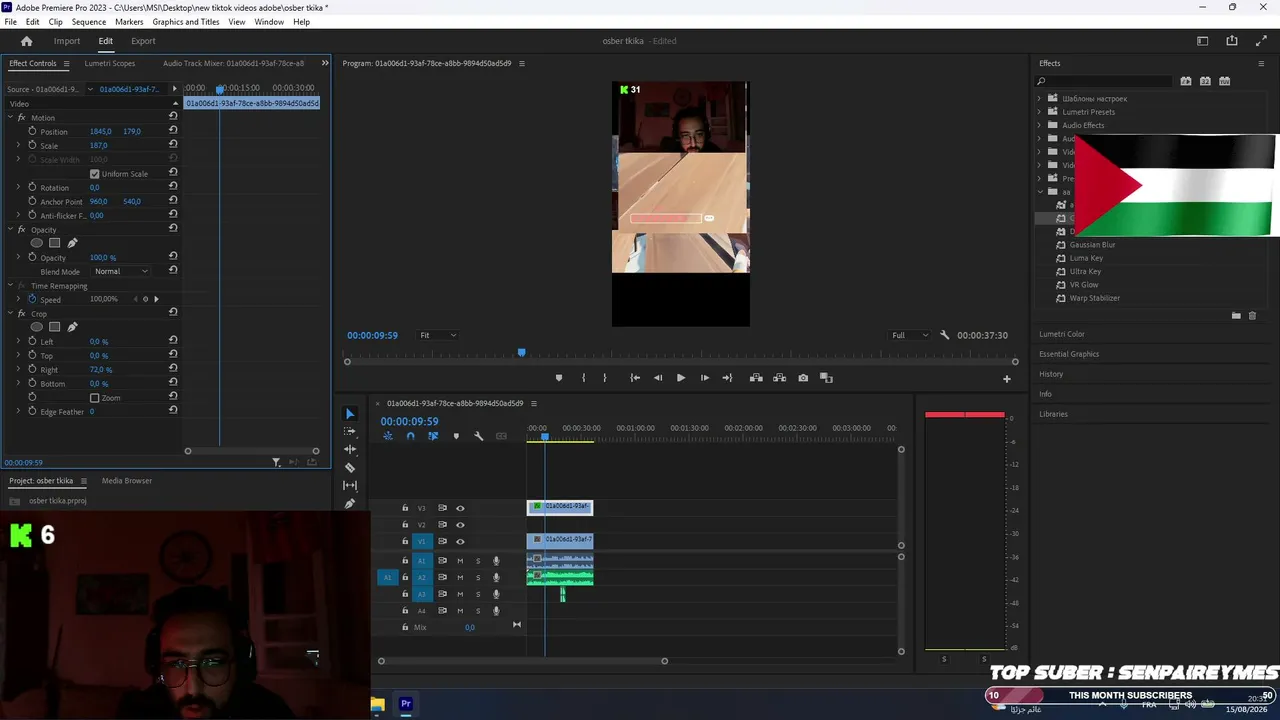The image size is (1280, 720).
Task: Open the Blend Mode dropdown
Action: click(x=121, y=271)
